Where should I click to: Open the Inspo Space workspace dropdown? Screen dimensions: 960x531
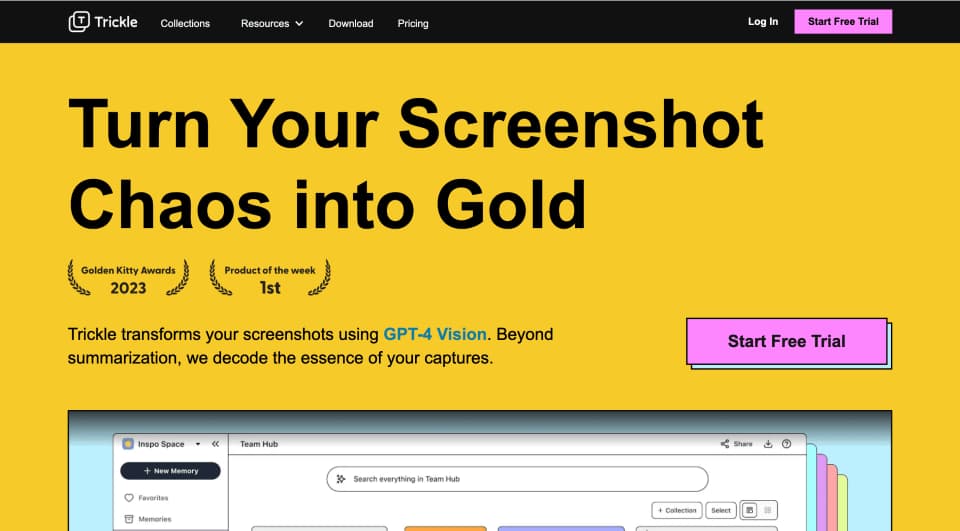[198, 444]
